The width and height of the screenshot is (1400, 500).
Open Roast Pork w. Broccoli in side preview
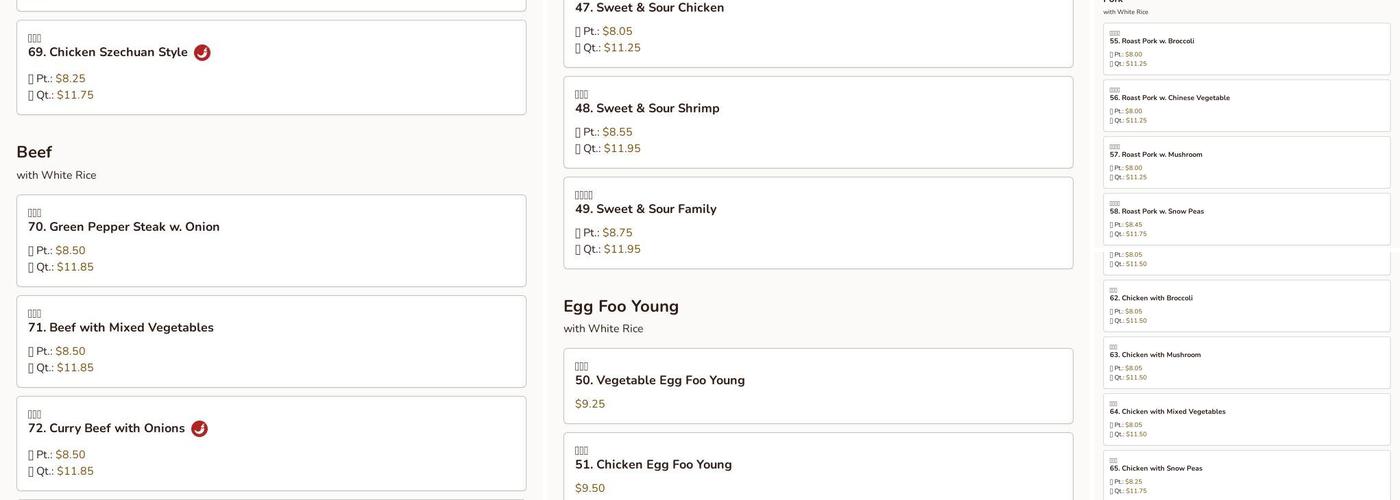pyautogui.click(x=1152, y=41)
